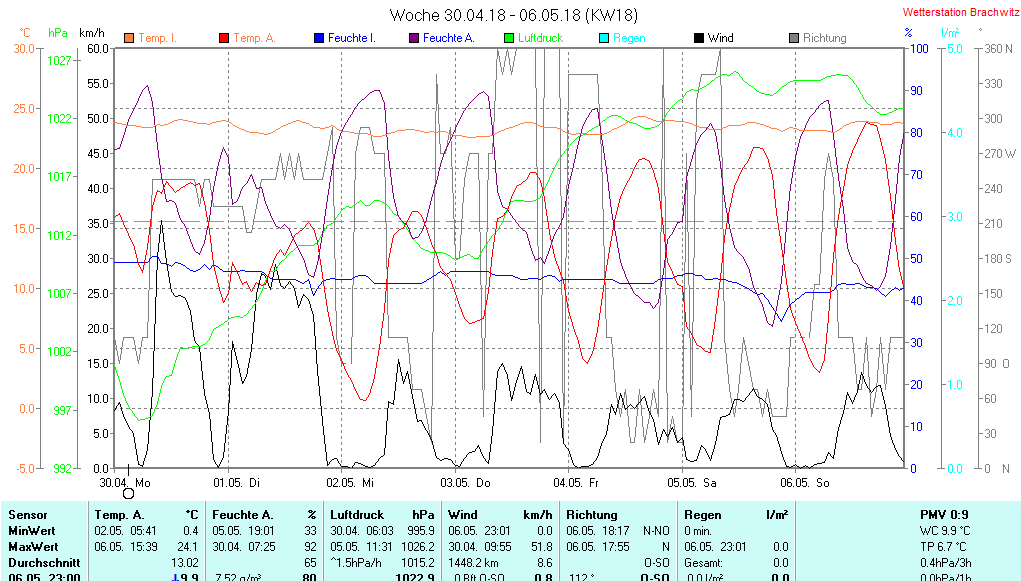Click the Durchschnitt row label
The height and width of the screenshot is (581, 1021).
[x=42, y=563]
